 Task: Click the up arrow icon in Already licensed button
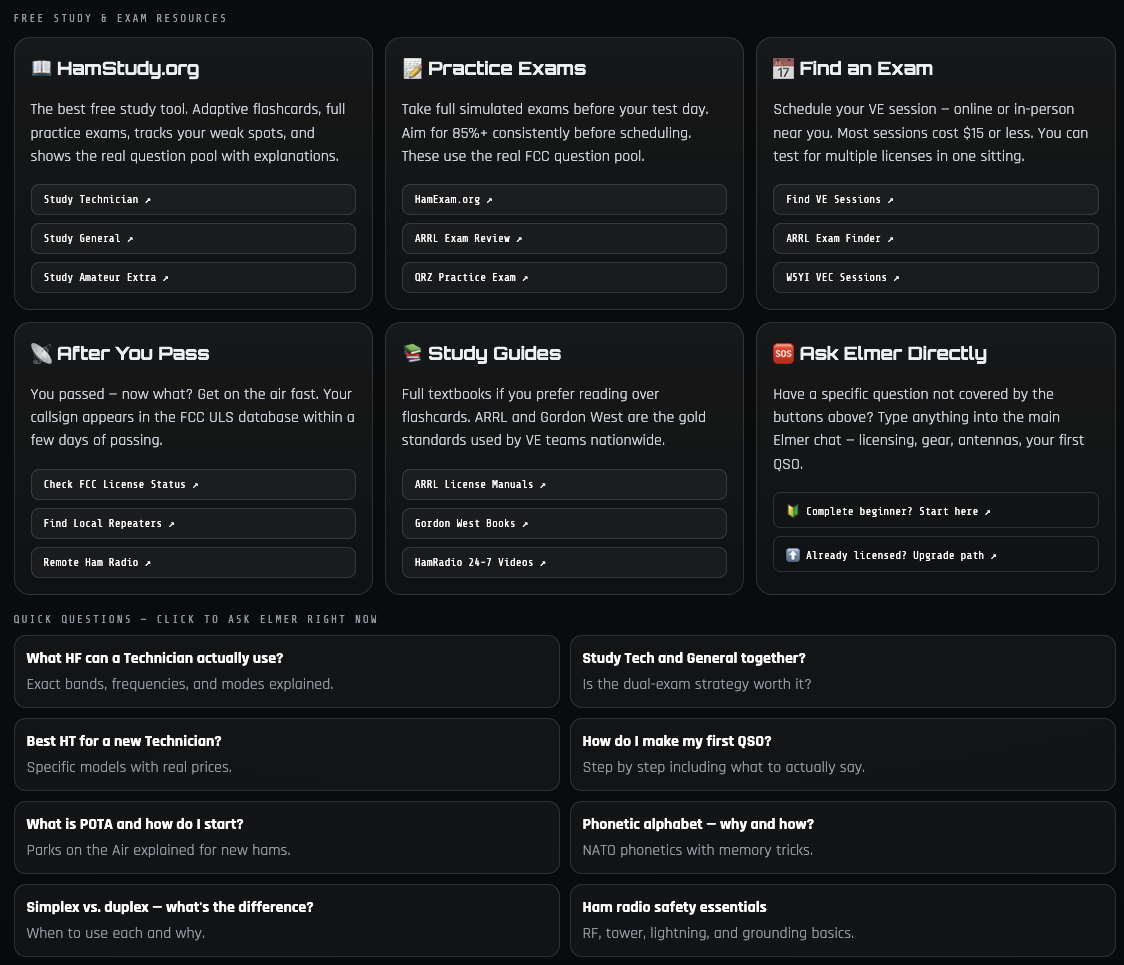click(792, 555)
